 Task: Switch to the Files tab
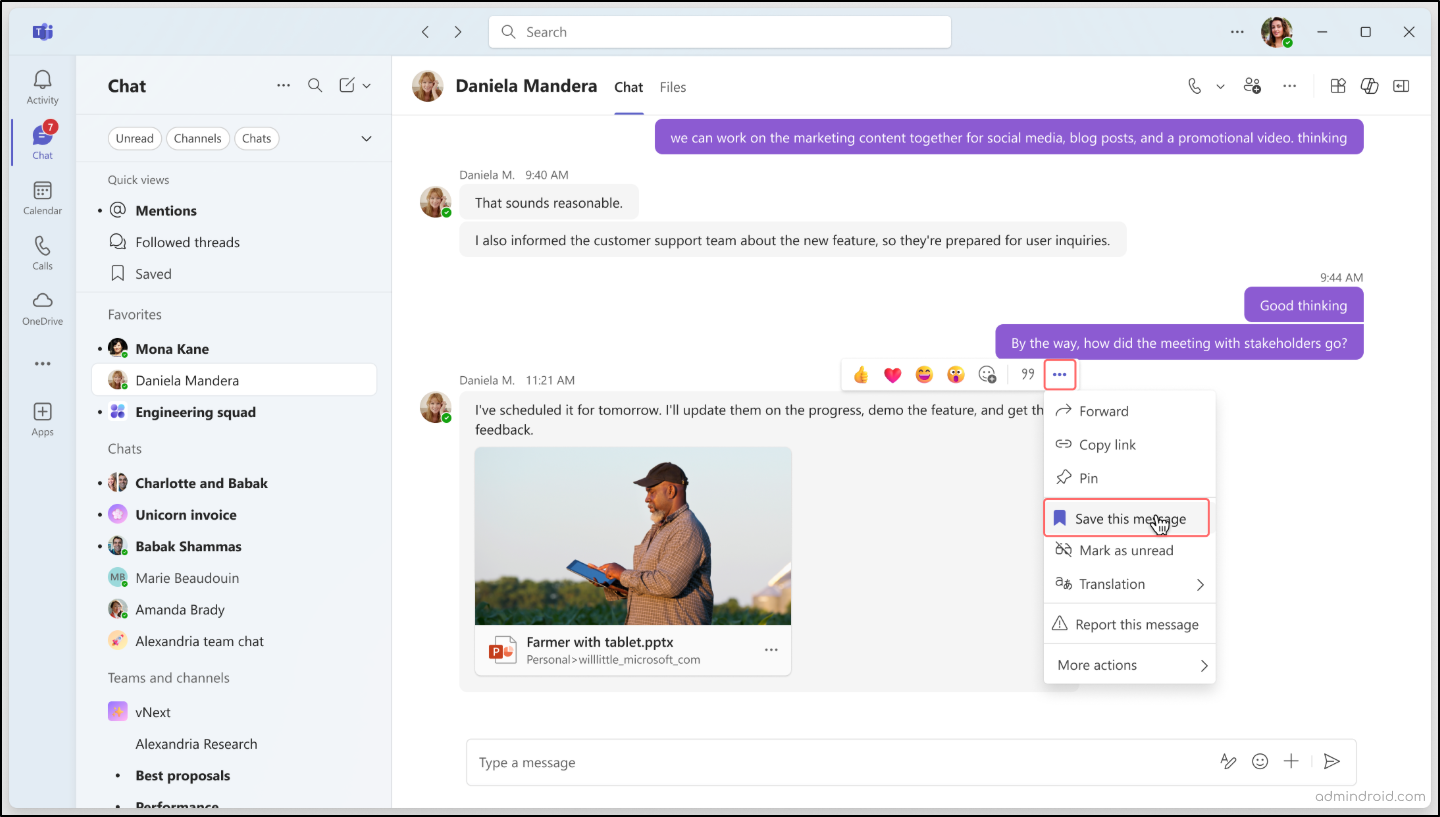pyautogui.click(x=672, y=87)
